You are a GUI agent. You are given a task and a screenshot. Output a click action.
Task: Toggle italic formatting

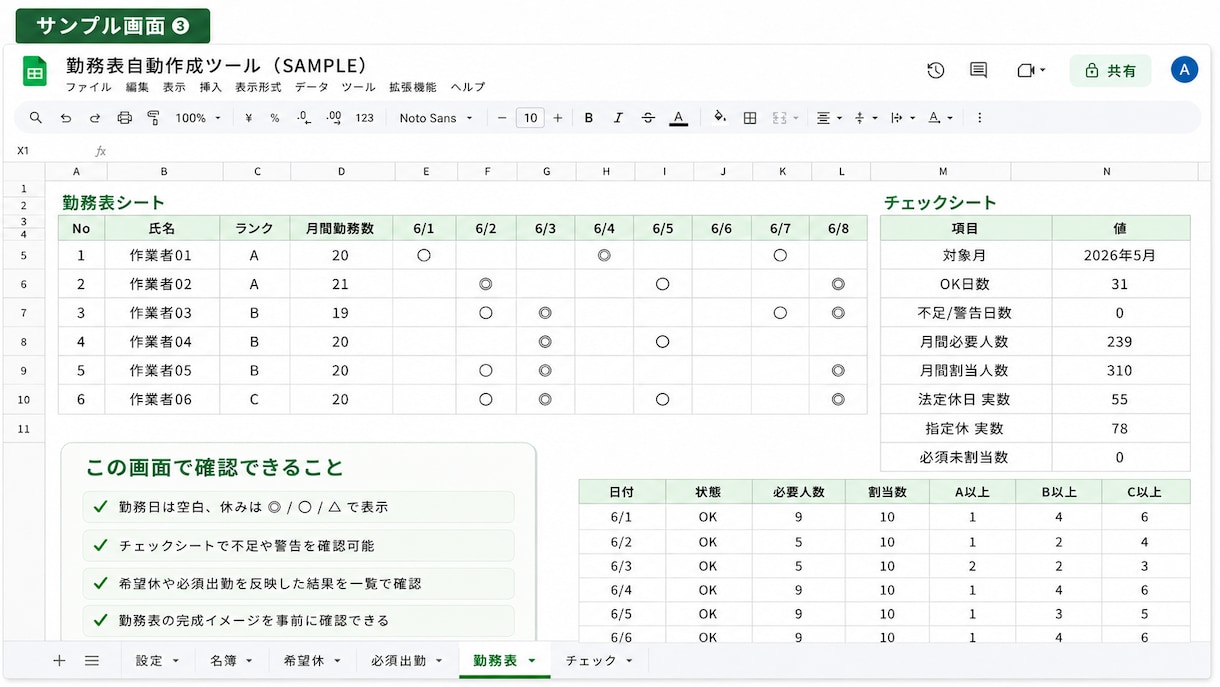click(x=618, y=118)
